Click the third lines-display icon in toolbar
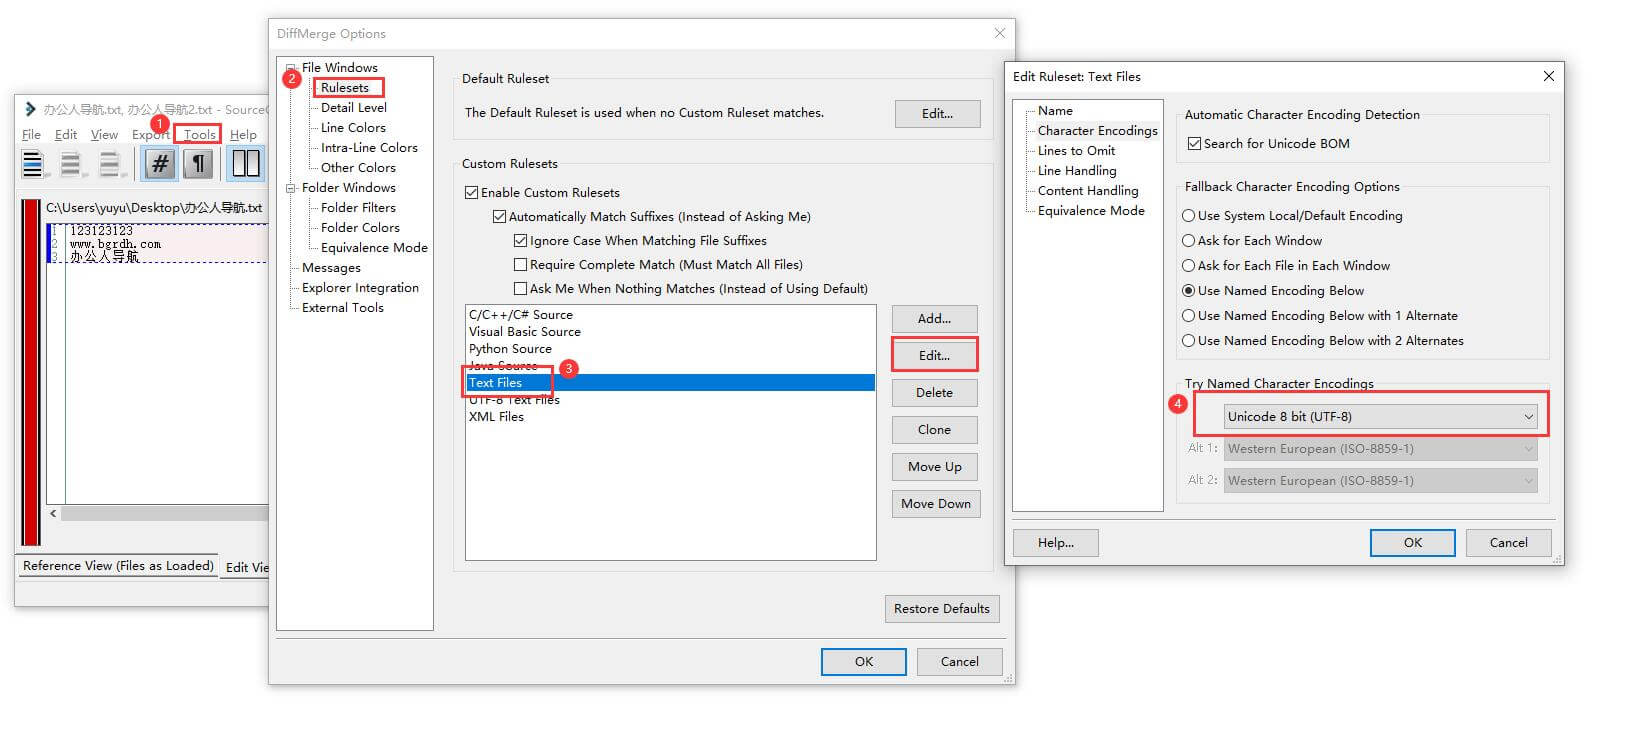The height and width of the screenshot is (747, 1629). coord(109,163)
